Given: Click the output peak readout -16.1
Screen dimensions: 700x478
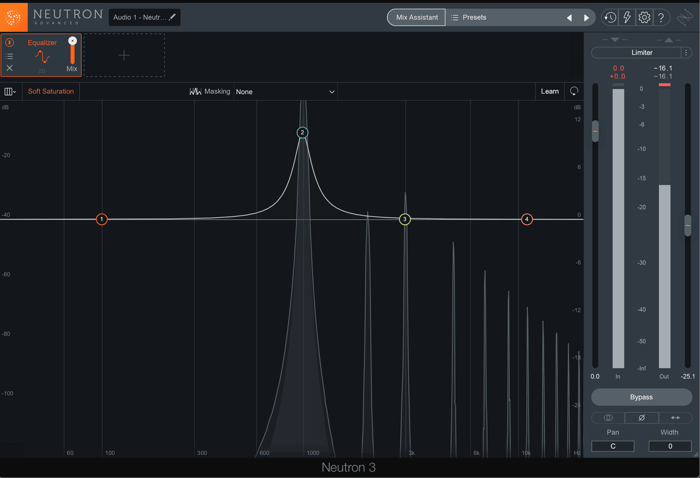Looking at the screenshot, I should [663, 68].
